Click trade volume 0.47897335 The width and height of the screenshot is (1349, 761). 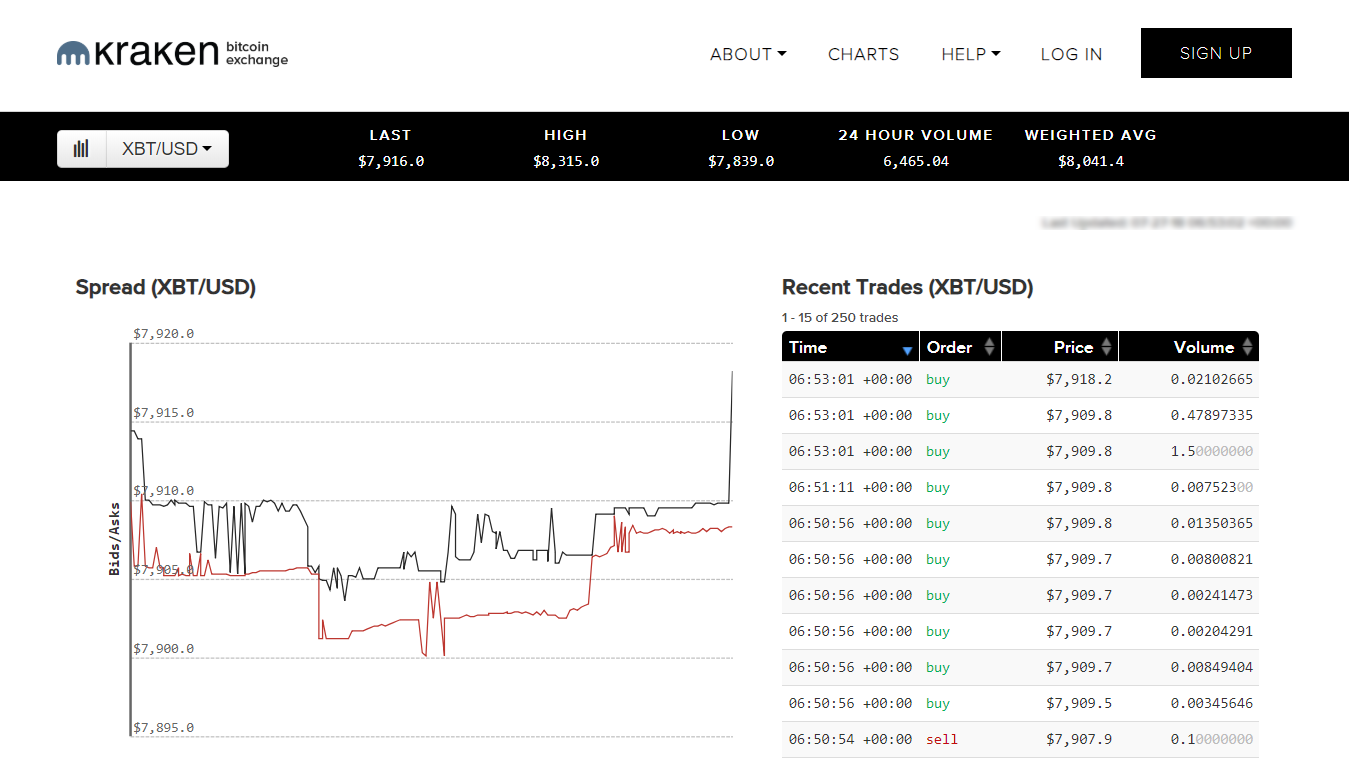point(1212,415)
